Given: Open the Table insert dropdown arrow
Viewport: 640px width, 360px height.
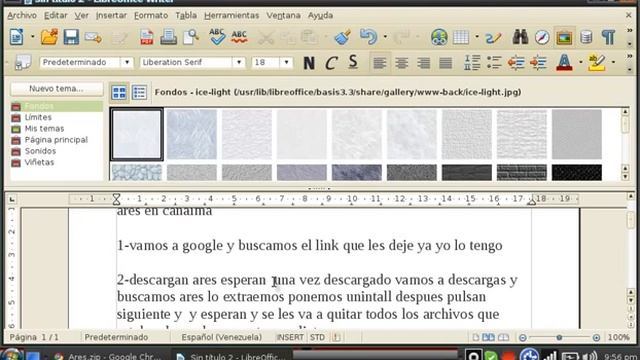Looking at the screenshot, I should pos(477,37).
